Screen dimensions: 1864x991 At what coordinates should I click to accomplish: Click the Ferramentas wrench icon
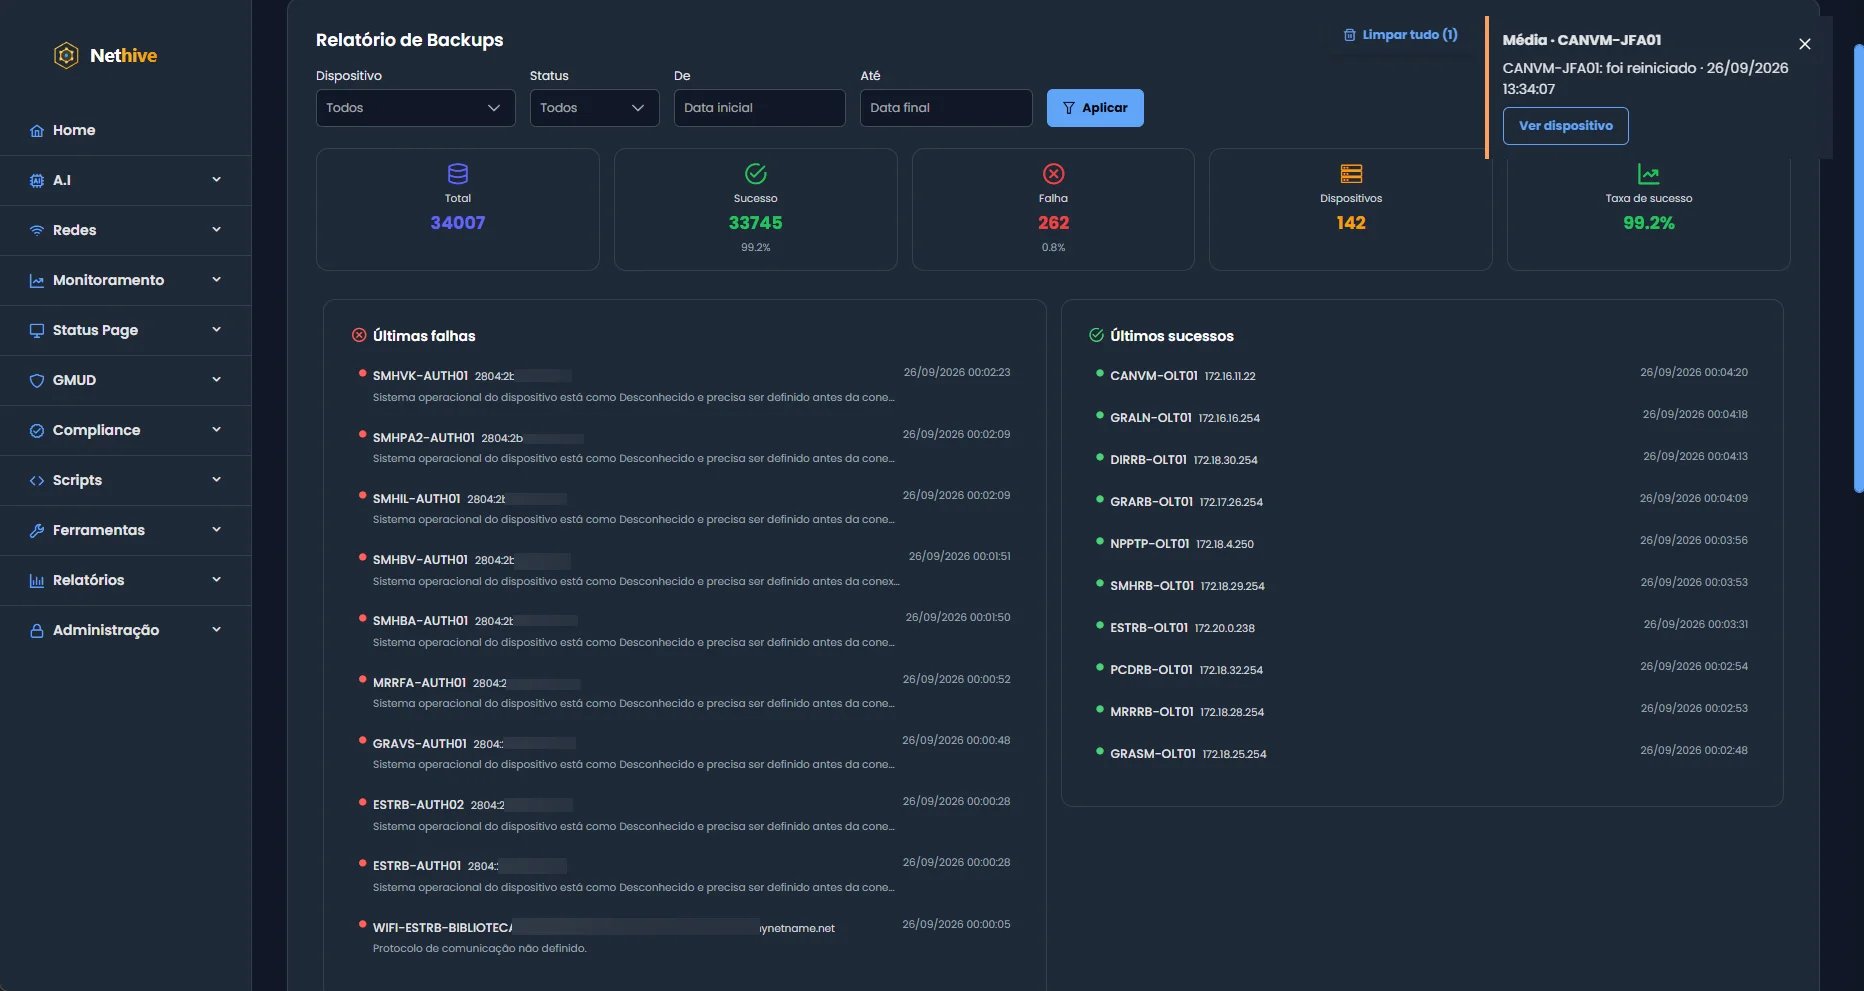37,531
